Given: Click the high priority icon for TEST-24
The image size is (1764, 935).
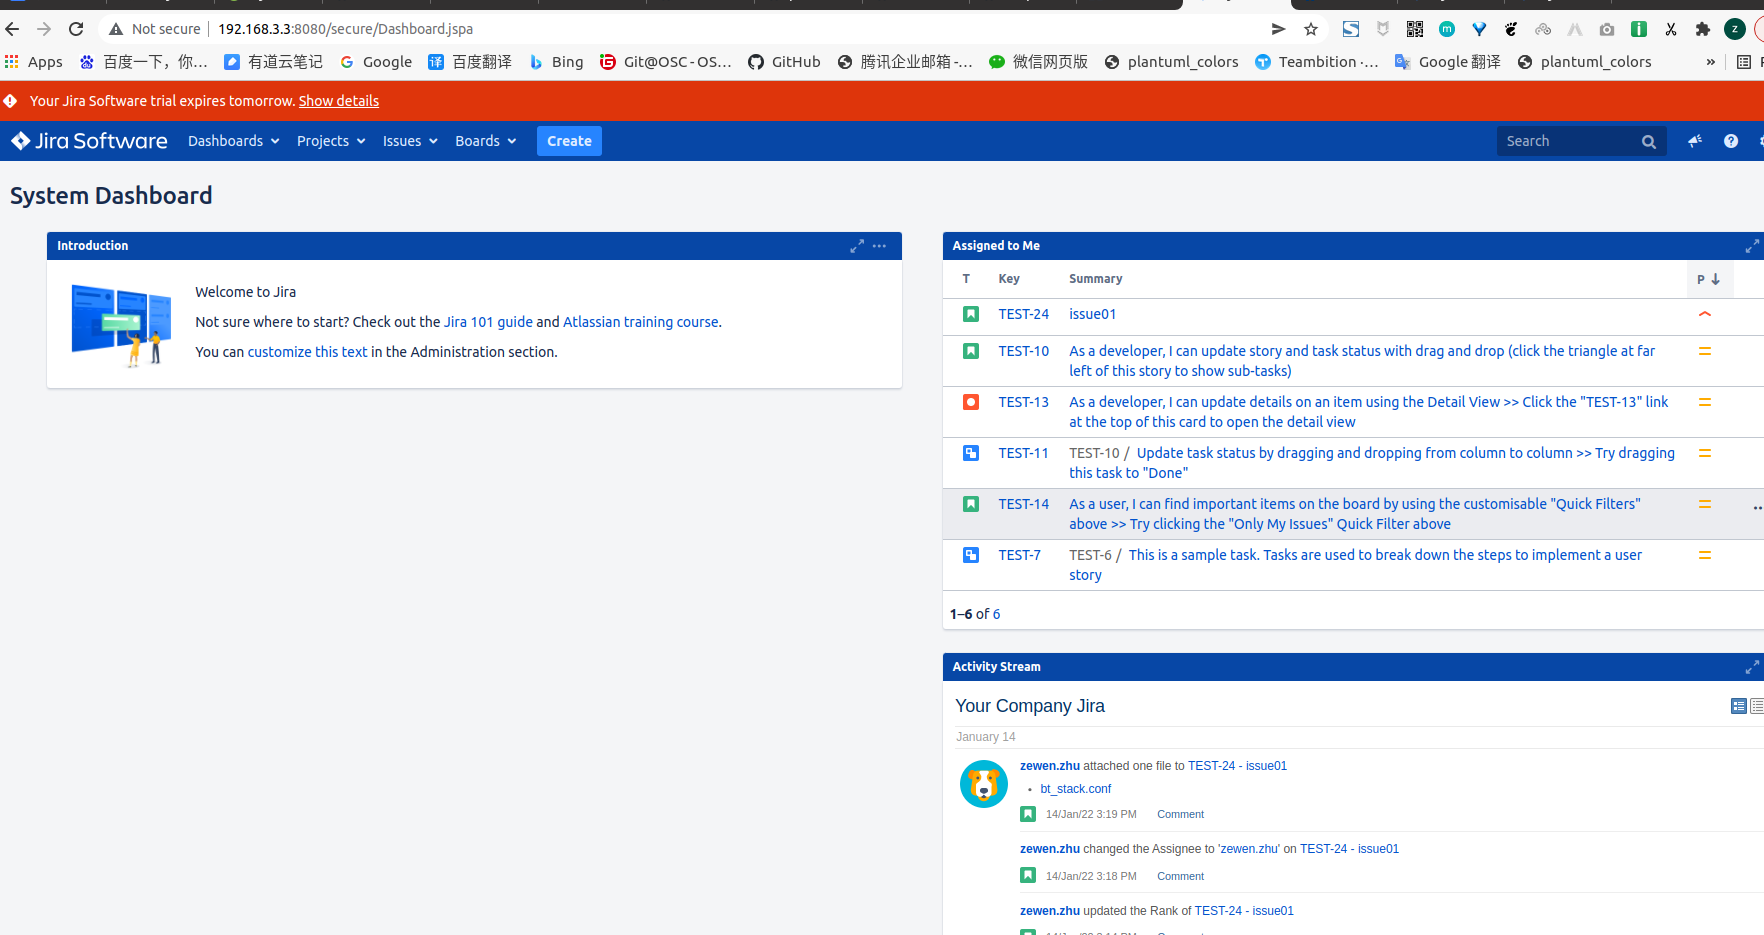Looking at the screenshot, I should [1705, 314].
